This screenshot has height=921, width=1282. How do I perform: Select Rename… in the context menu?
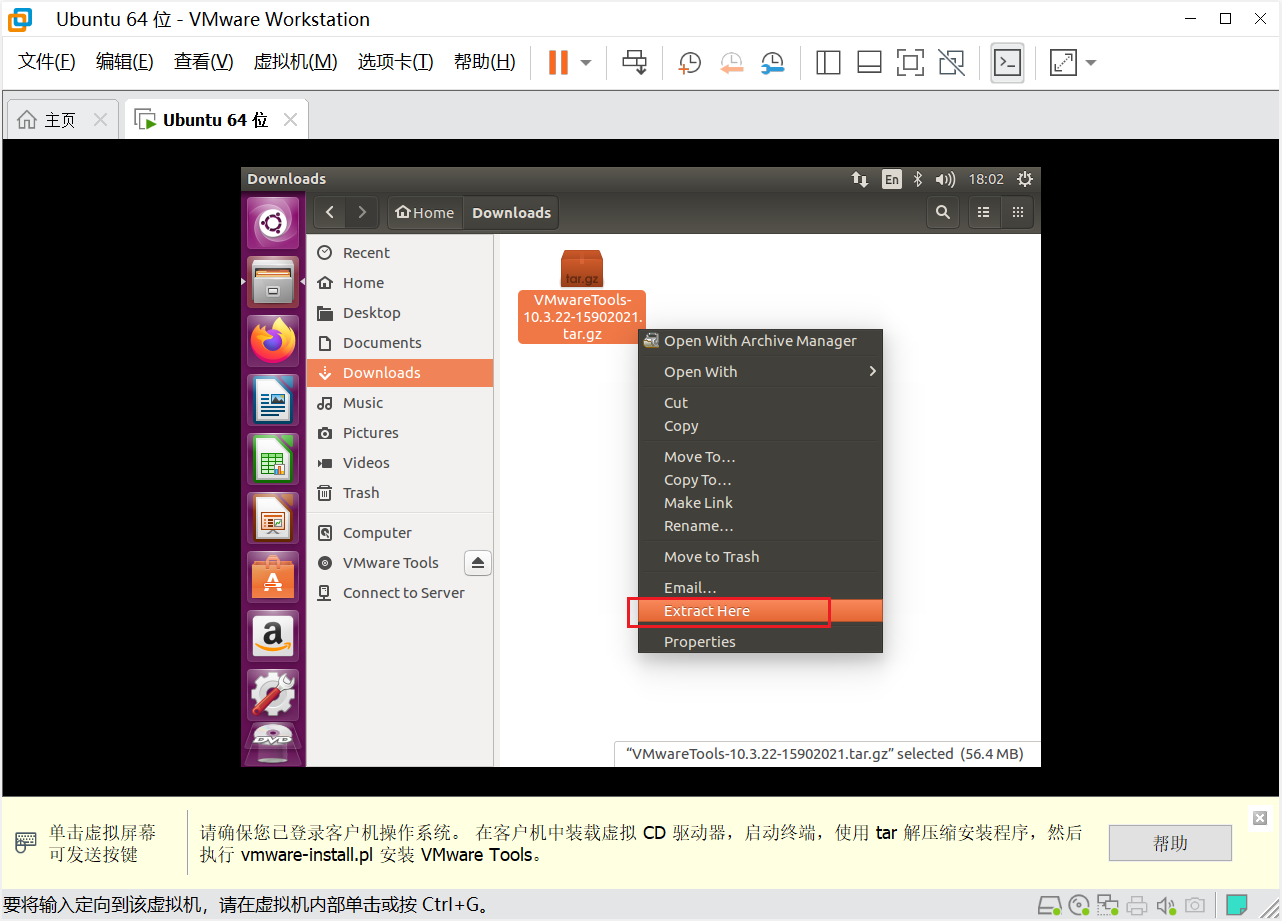click(760, 526)
